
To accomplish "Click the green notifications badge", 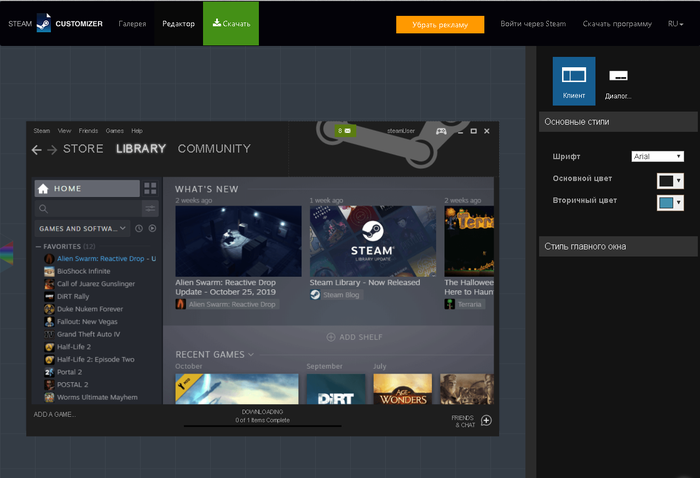I will pos(345,131).
